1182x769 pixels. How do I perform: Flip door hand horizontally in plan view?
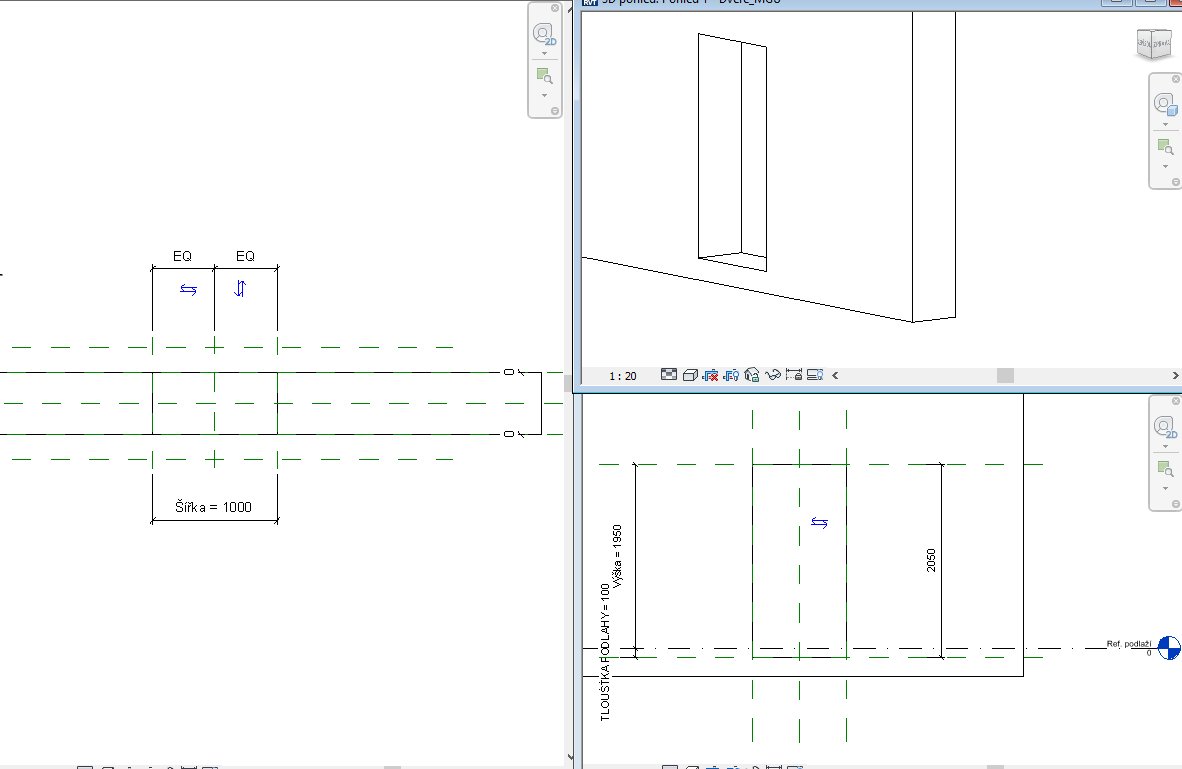(x=188, y=290)
